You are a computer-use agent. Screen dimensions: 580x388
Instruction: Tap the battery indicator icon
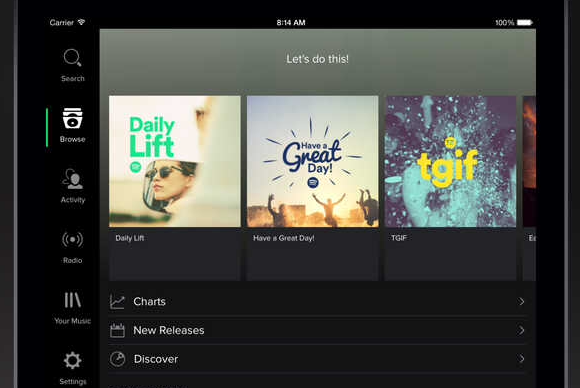pos(525,23)
